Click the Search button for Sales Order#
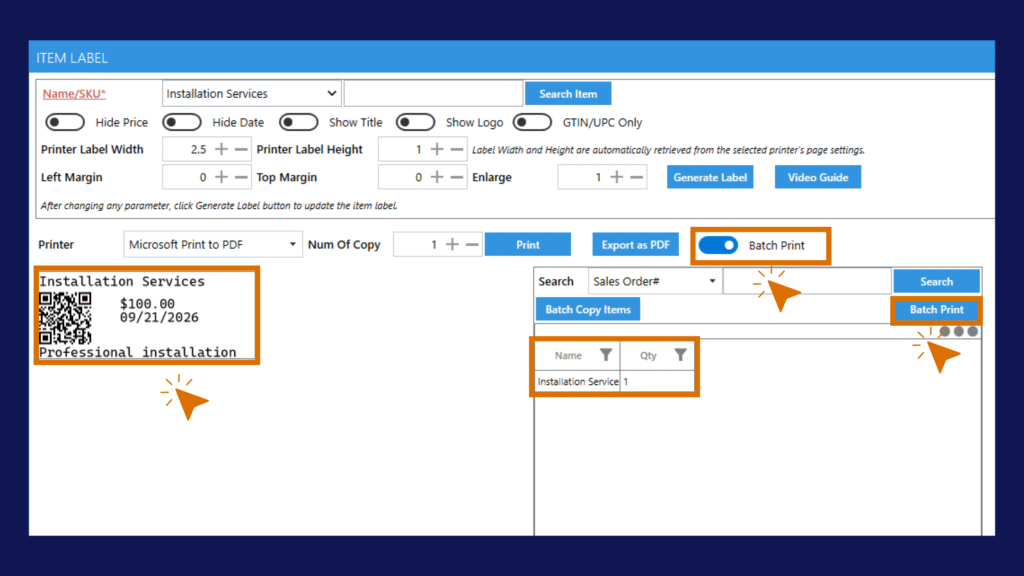 [x=936, y=281]
